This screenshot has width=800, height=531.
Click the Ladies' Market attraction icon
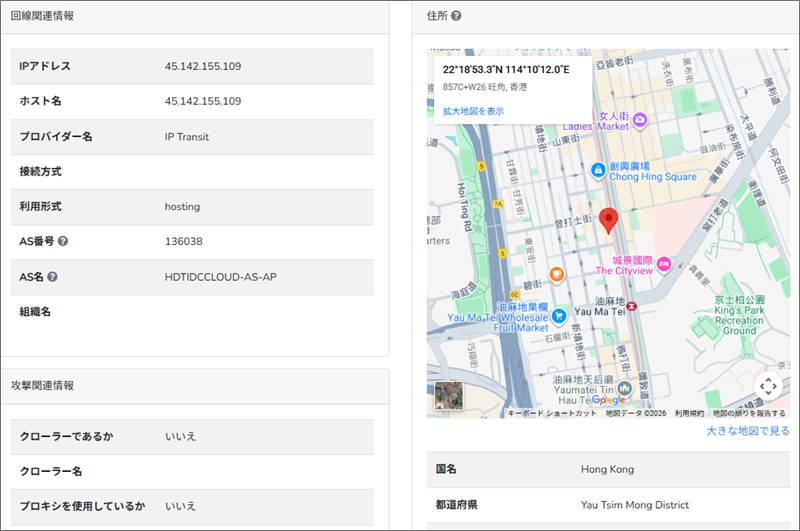(x=639, y=120)
